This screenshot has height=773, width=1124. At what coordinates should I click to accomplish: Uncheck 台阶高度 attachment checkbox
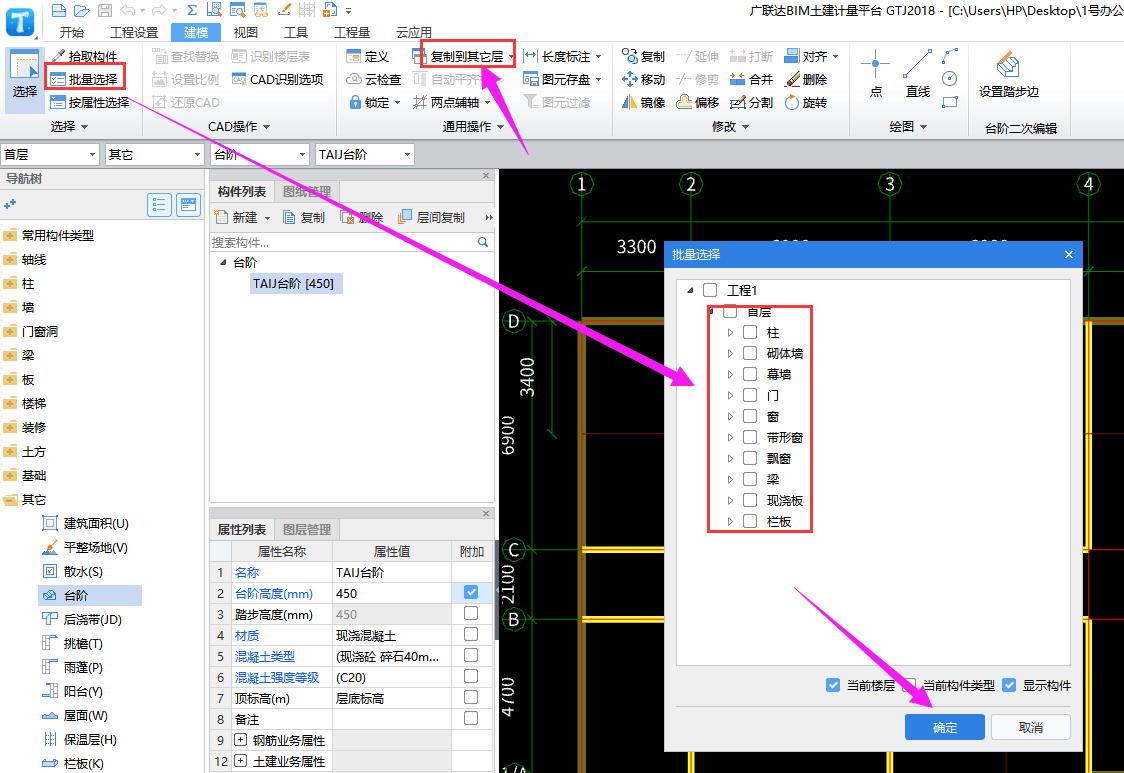tap(471, 592)
